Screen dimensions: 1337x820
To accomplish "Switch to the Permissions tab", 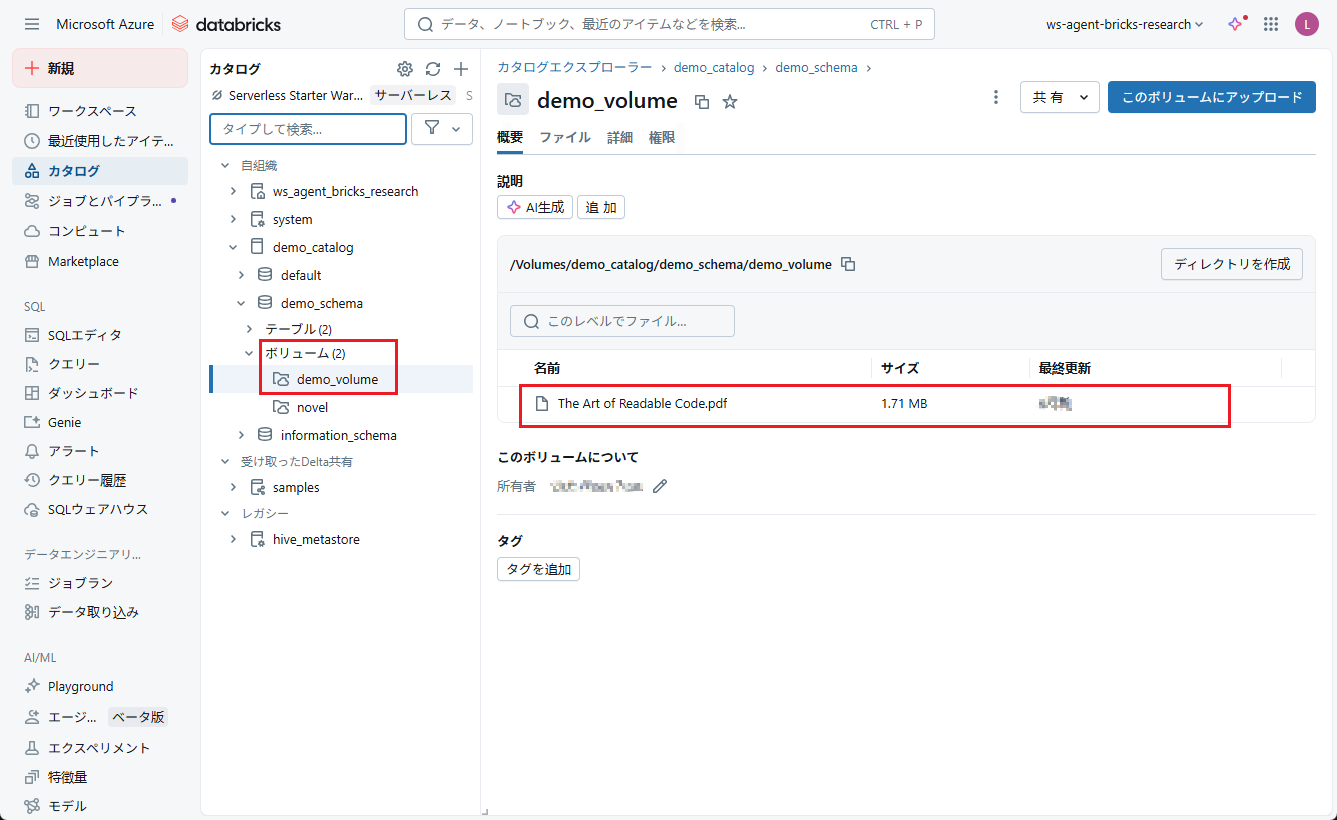I will coord(662,138).
